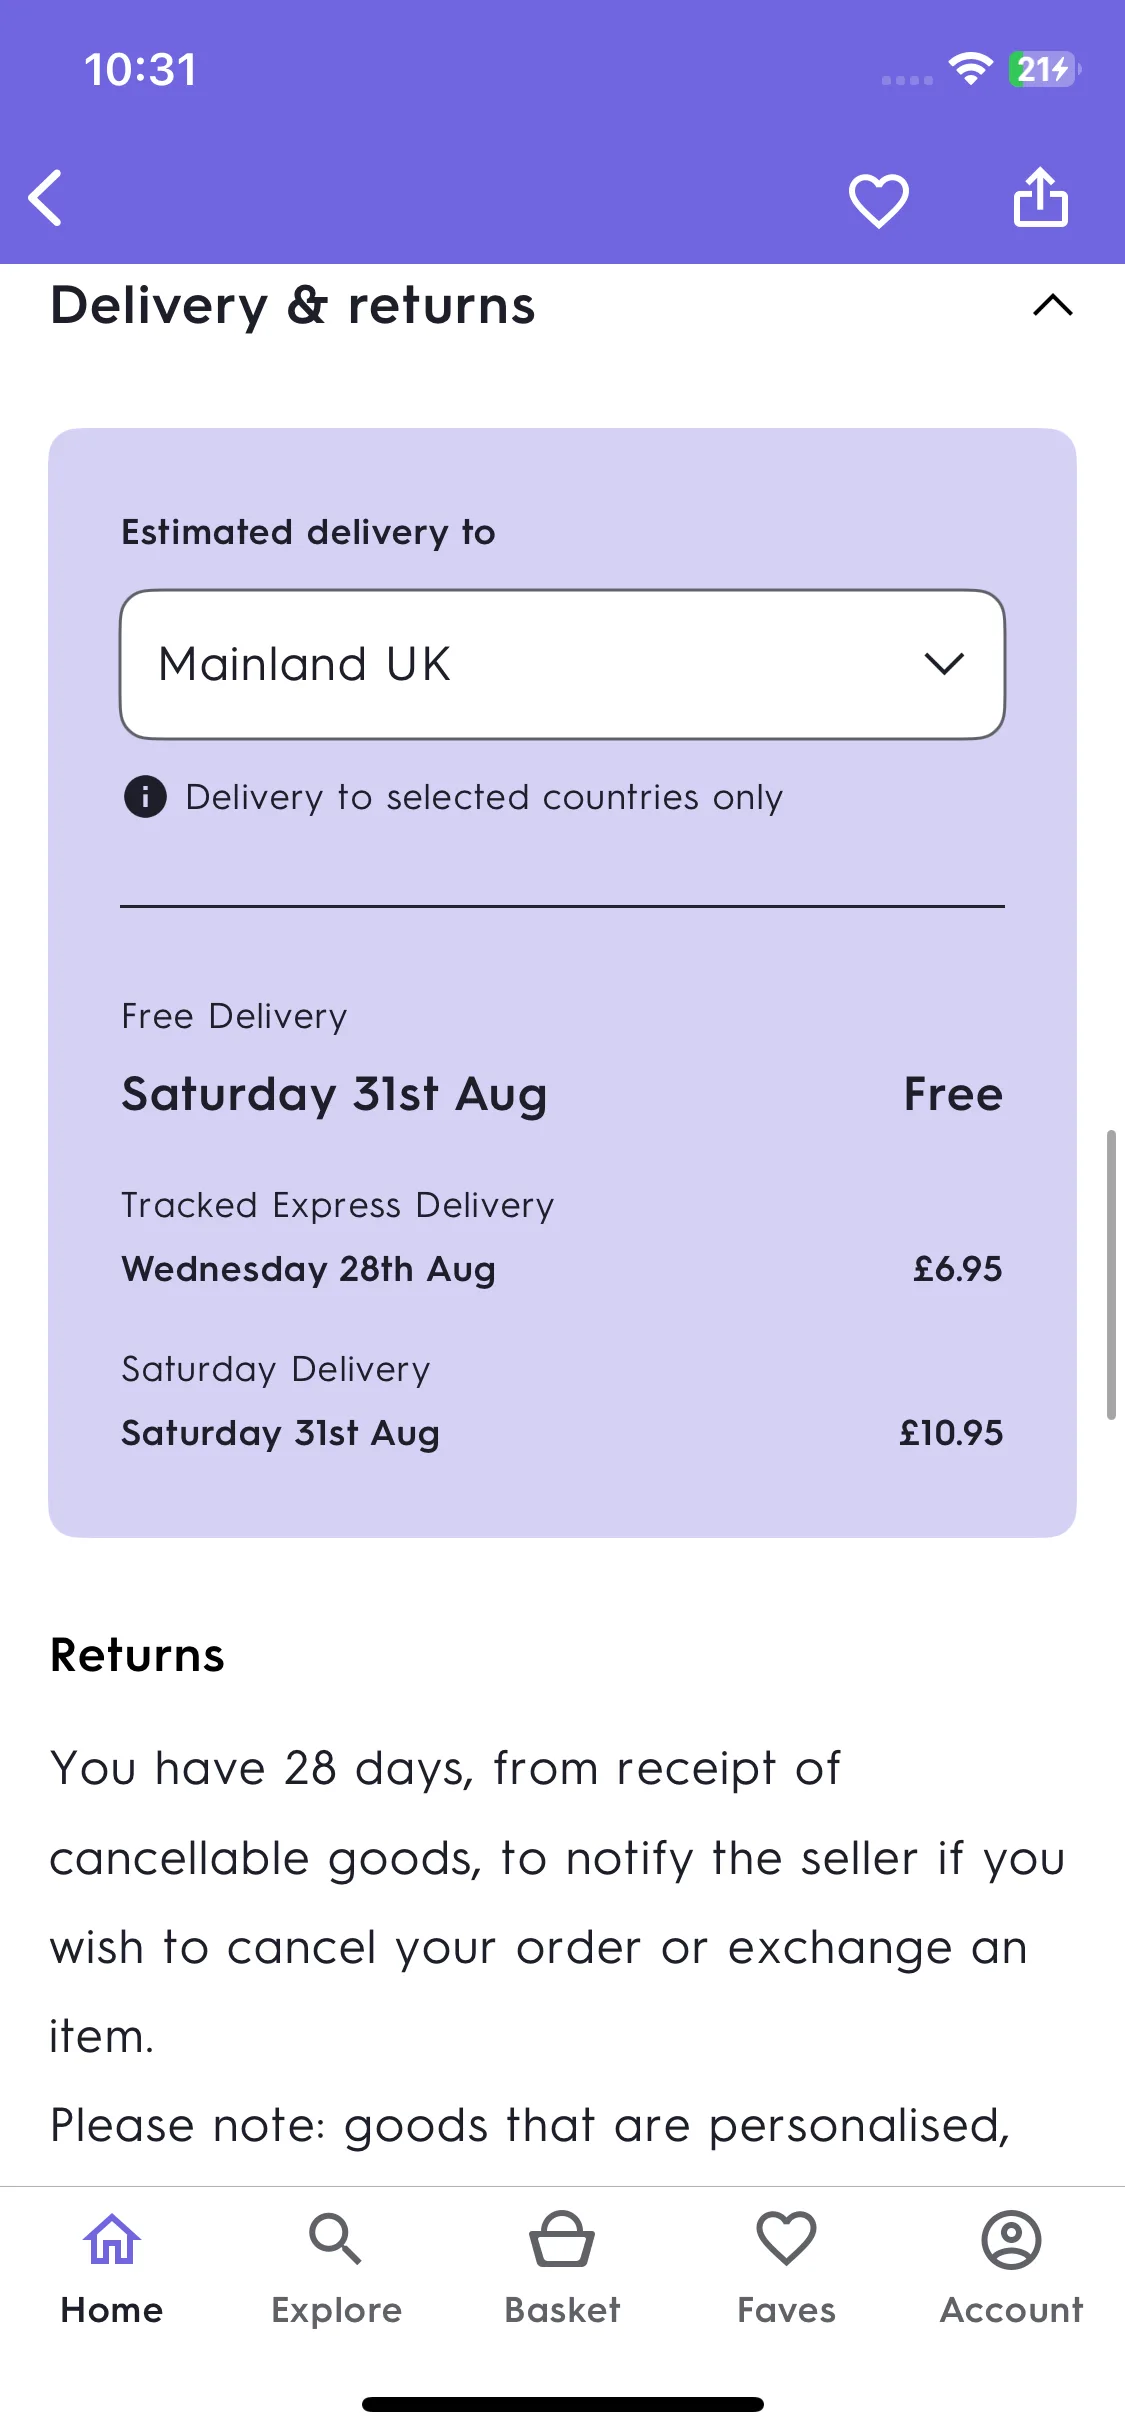
Task: Open the Explore search icon
Action: pyautogui.click(x=335, y=2238)
